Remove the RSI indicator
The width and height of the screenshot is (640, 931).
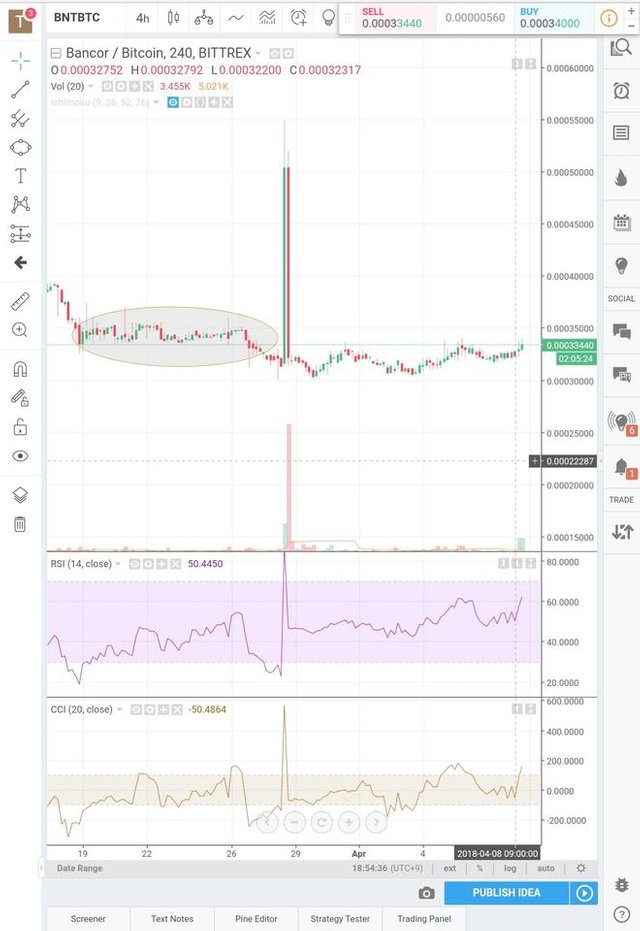tap(176, 563)
